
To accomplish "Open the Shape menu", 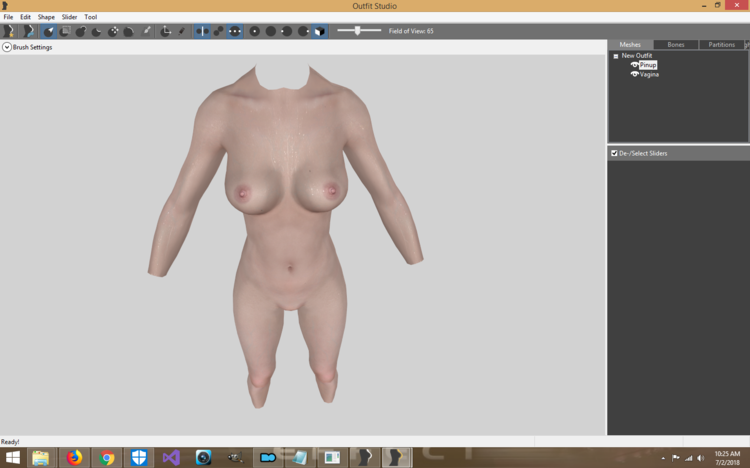I will (x=46, y=17).
